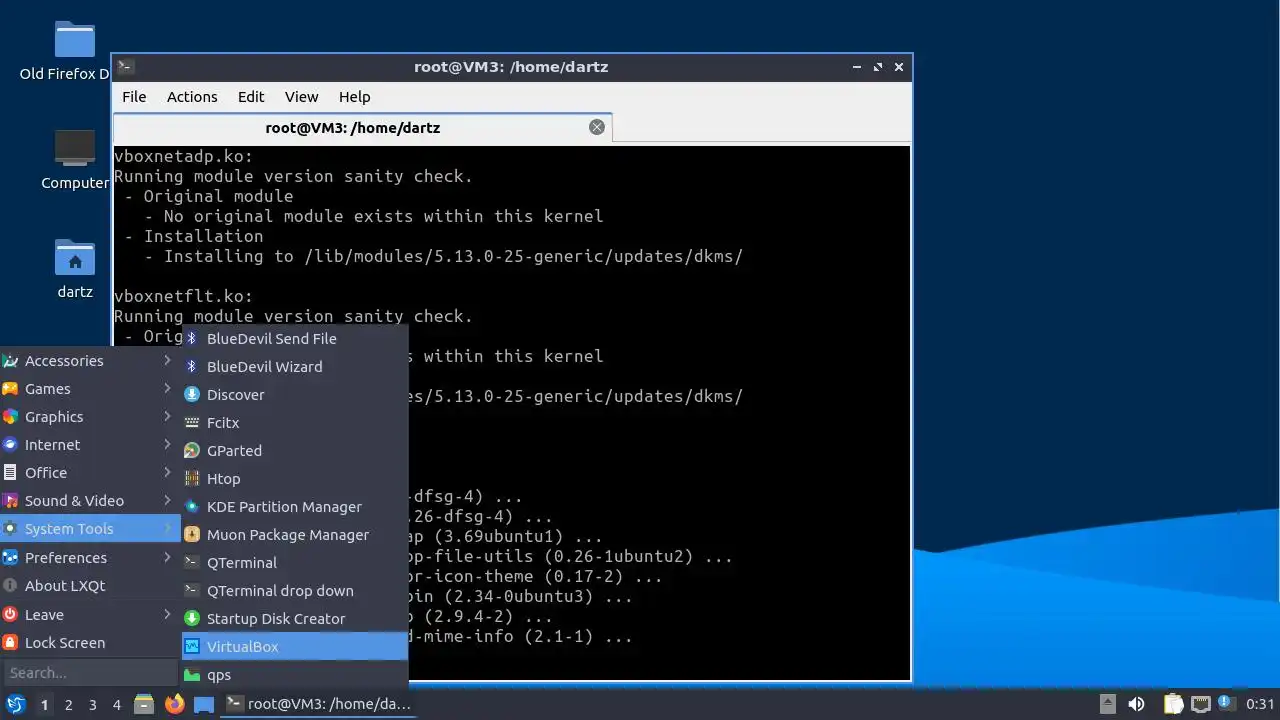
Task: Click the Internet category icon
Action: (10, 445)
